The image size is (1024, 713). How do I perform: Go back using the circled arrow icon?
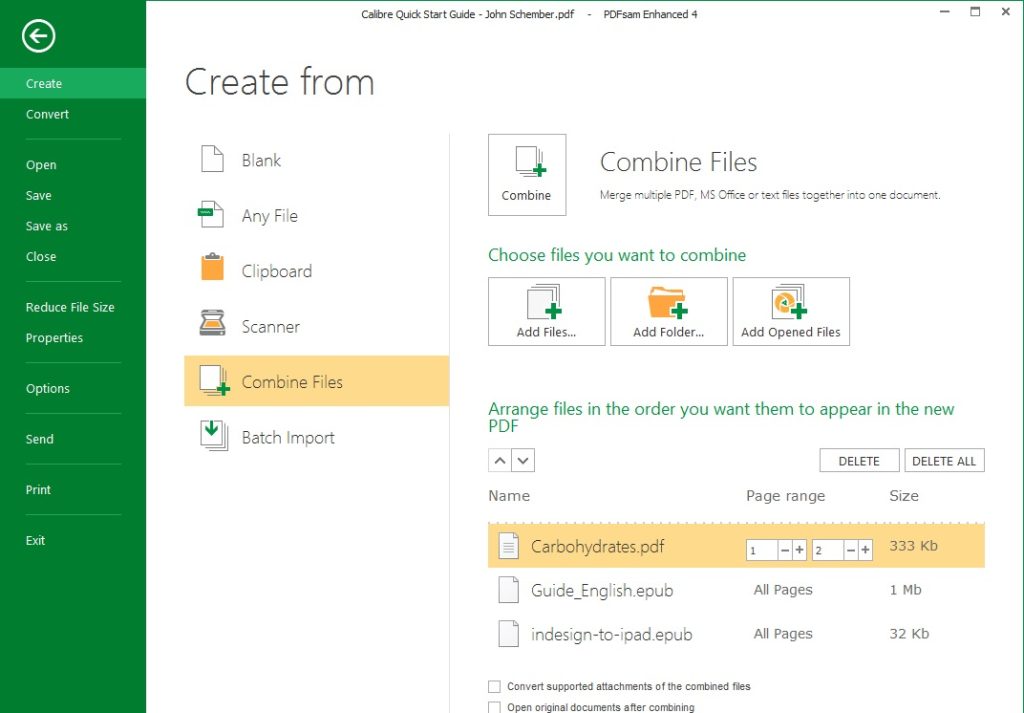pos(38,35)
